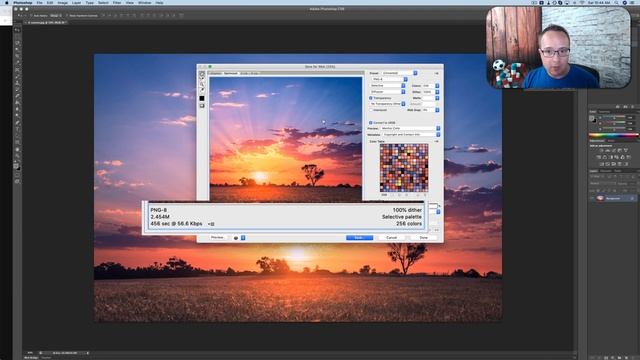Switch to the Original tab in dialog

pyautogui.click(x=215, y=73)
